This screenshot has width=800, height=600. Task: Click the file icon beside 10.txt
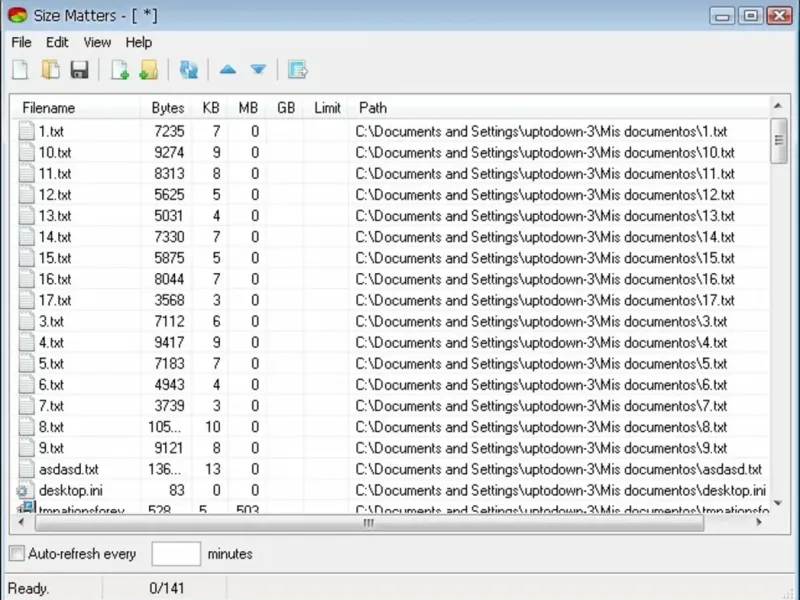pos(27,153)
